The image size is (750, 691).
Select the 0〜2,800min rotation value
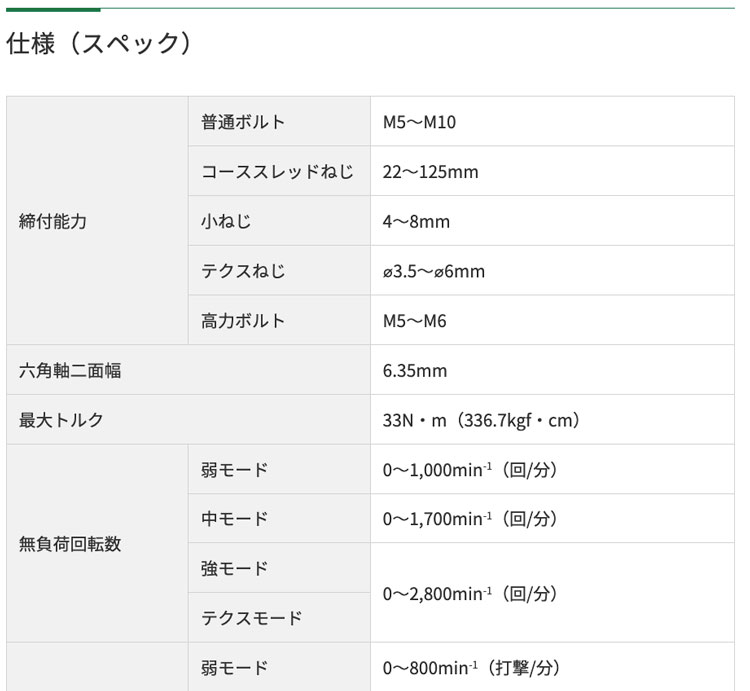[470, 594]
